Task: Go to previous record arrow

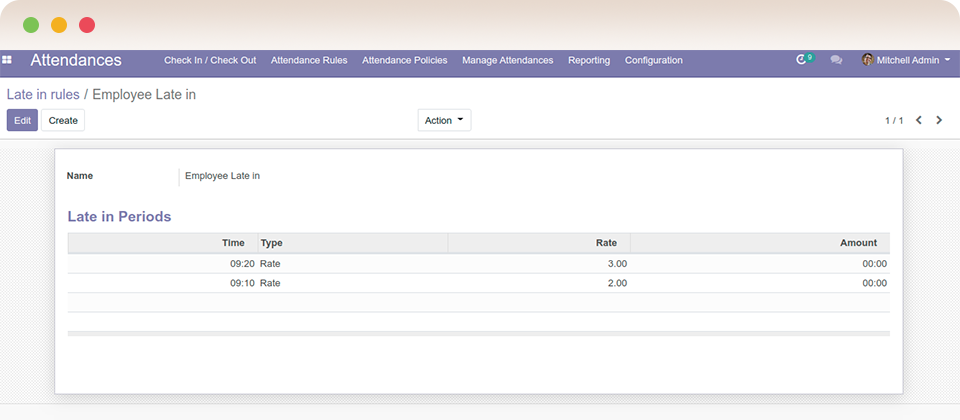Action: tap(918, 120)
